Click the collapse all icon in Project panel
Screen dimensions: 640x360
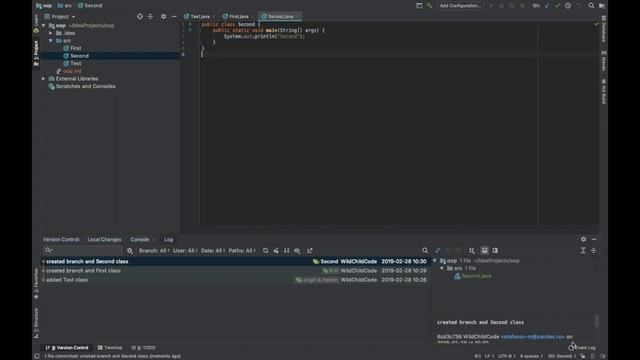[151, 16]
